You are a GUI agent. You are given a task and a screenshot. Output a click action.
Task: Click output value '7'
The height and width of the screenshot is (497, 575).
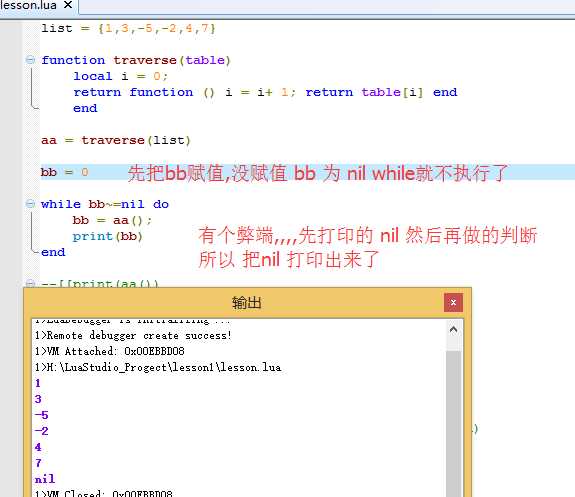[38, 463]
